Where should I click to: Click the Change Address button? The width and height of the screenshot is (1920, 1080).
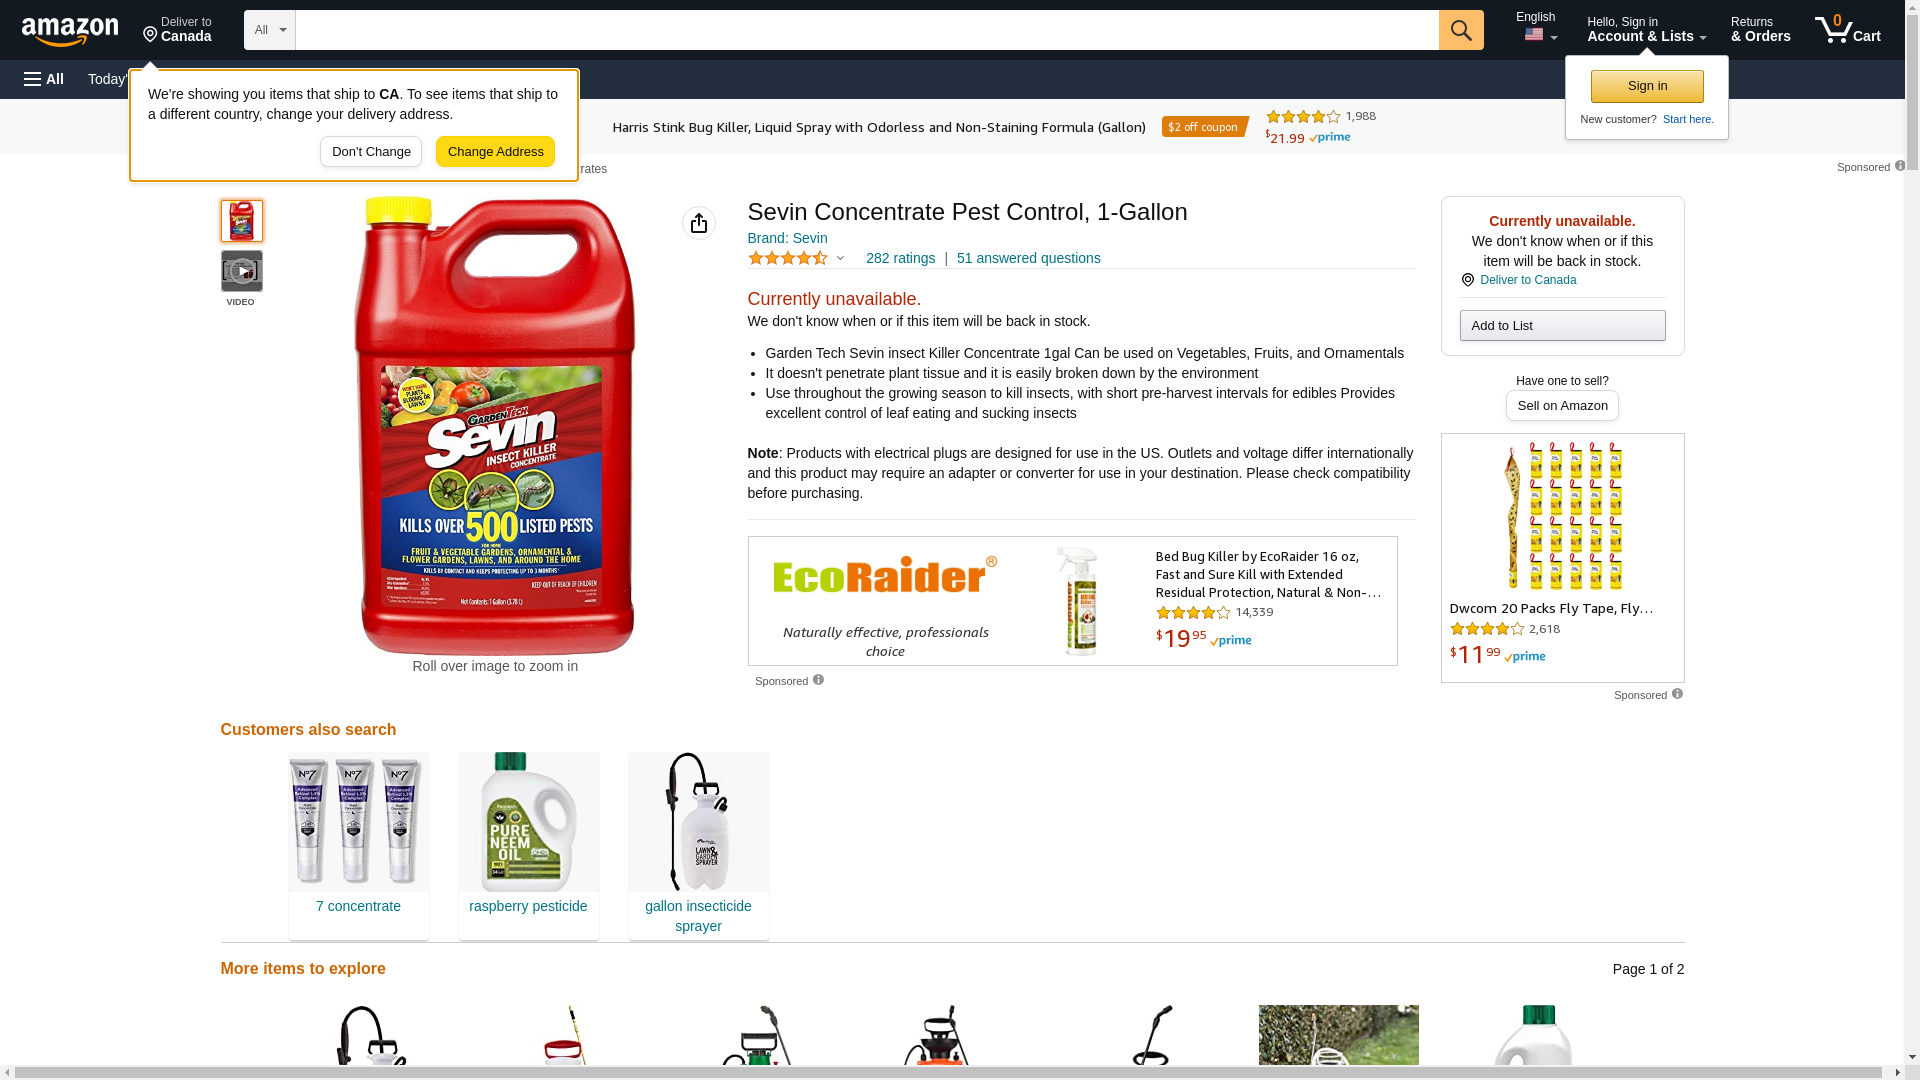coord(495,152)
